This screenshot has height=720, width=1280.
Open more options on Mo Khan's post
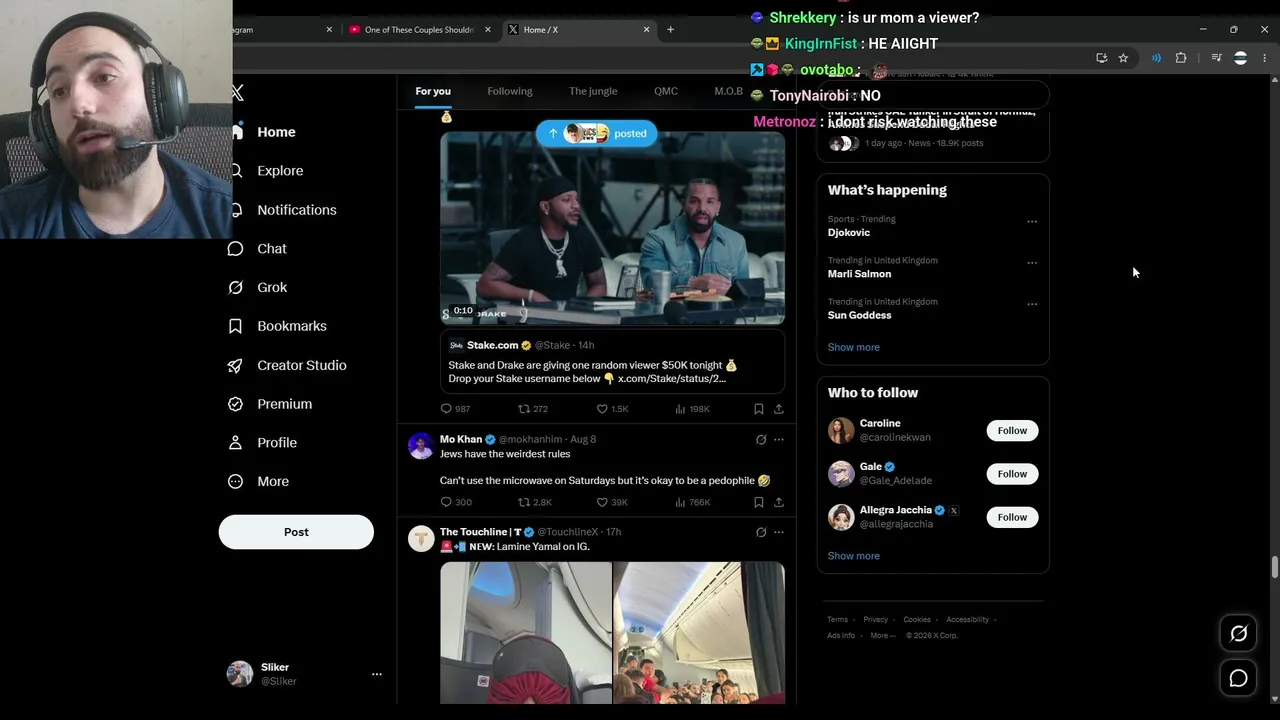click(x=779, y=439)
